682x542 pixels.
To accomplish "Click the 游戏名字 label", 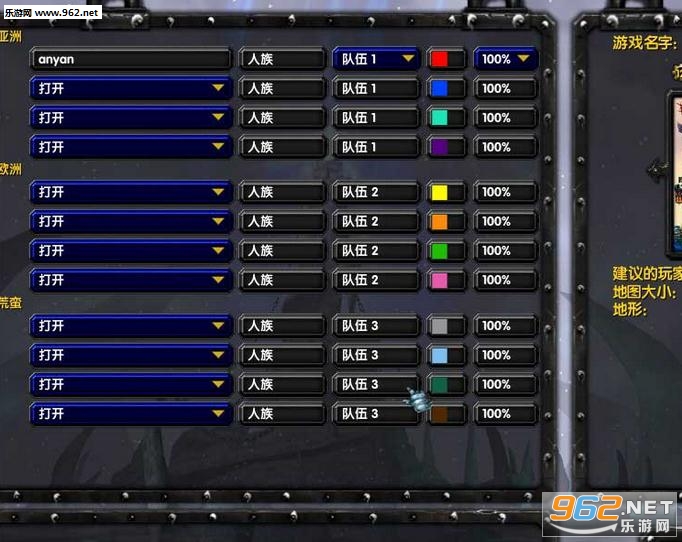I will (644, 43).
